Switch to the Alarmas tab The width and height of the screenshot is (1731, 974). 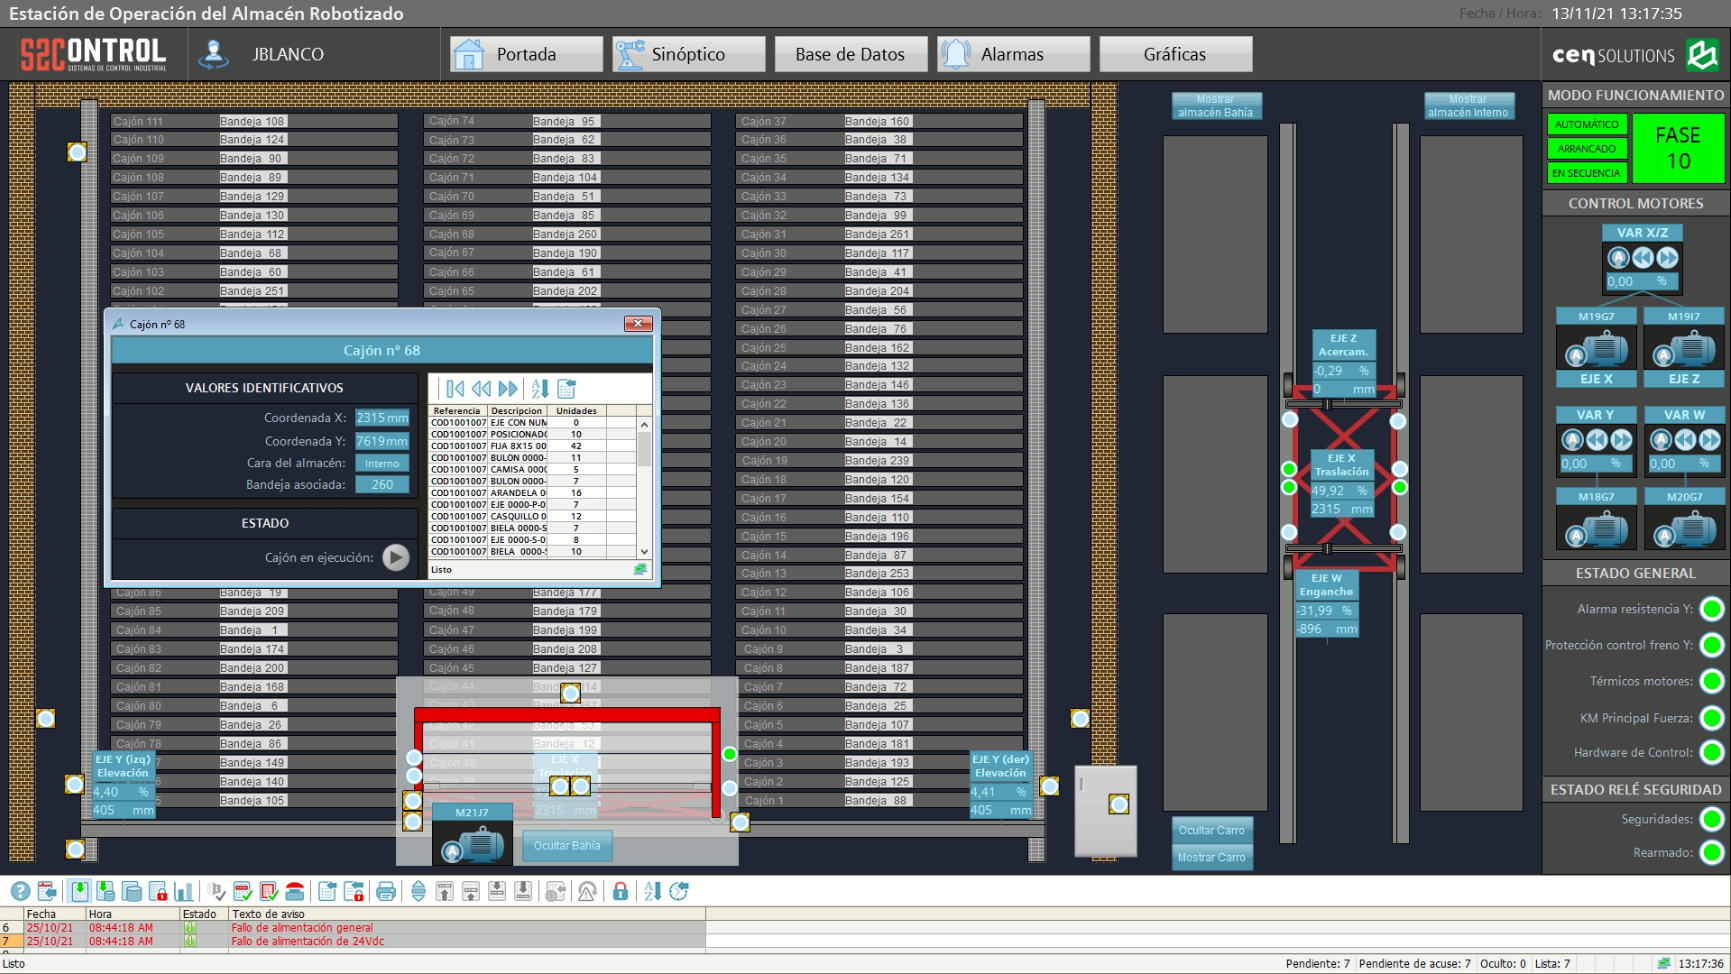point(1012,54)
